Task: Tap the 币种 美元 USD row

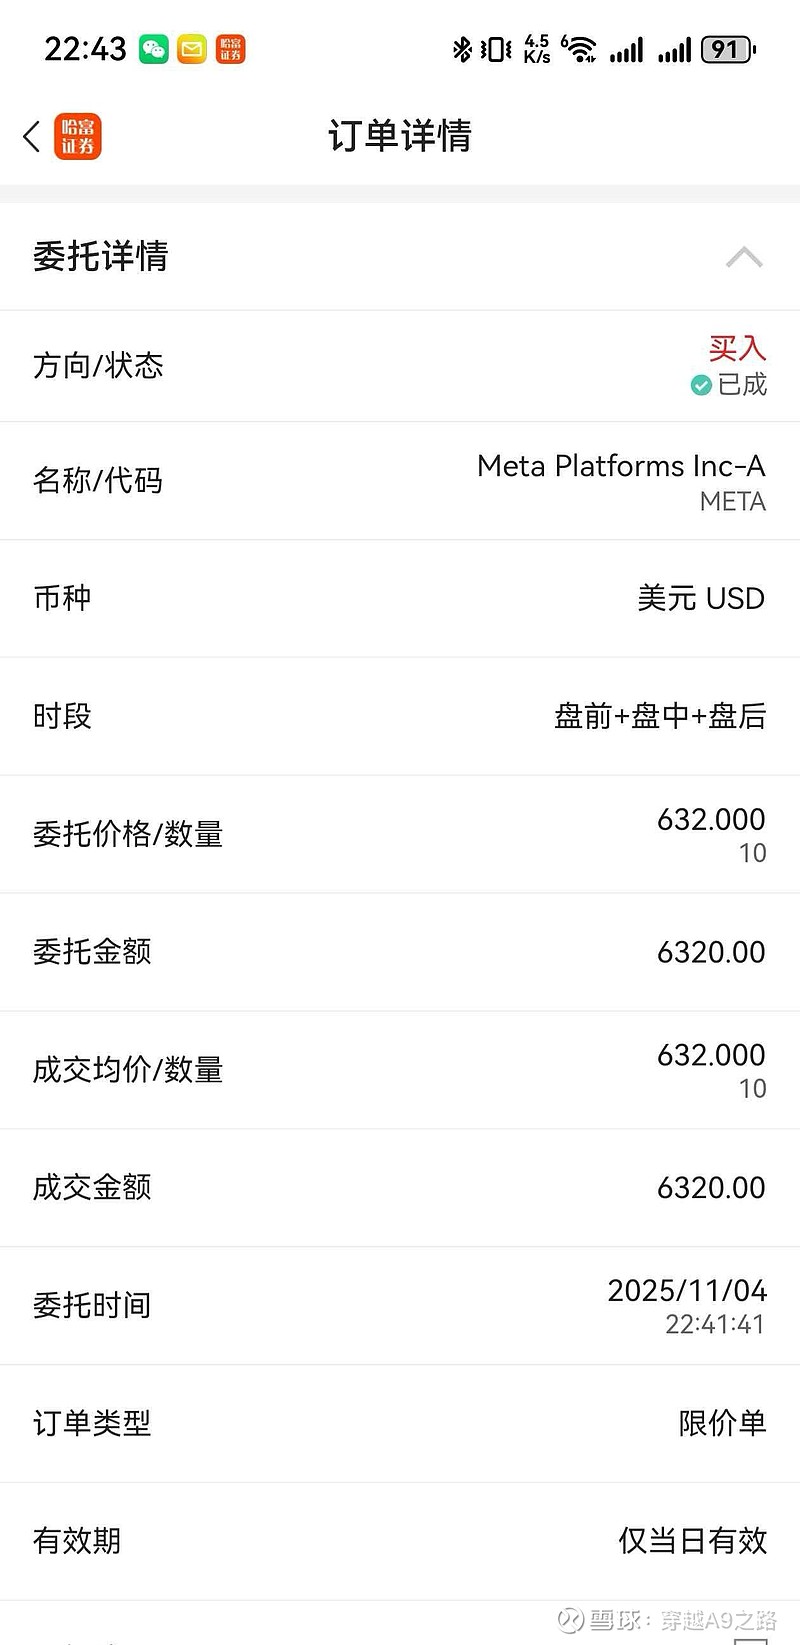Action: 400,598
